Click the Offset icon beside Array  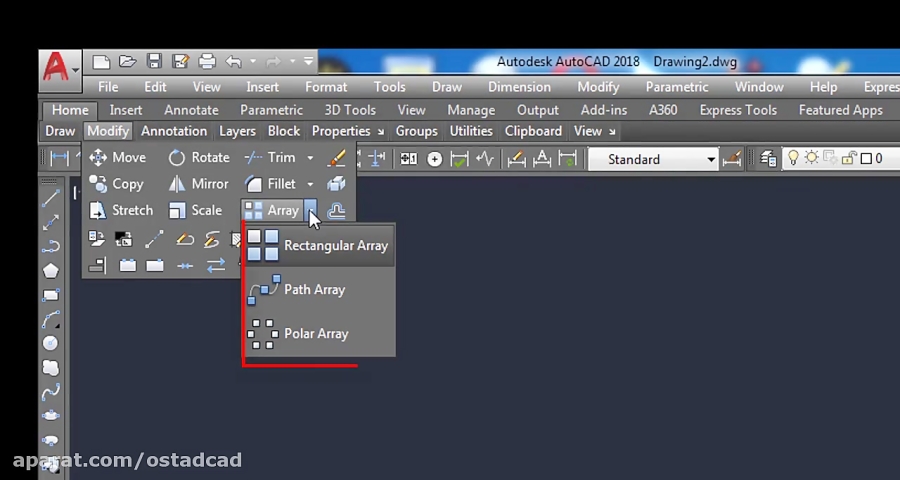click(x=336, y=211)
